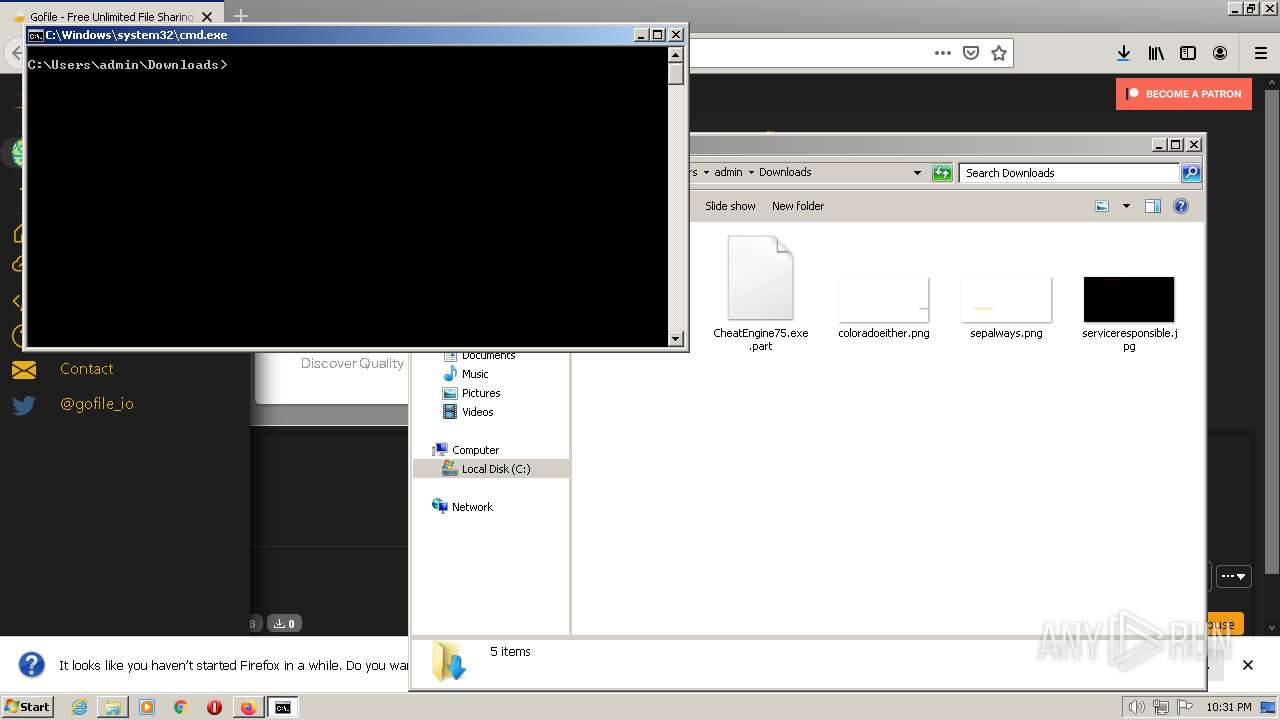Click New folder in Explorer toolbar
This screenshot has width=1280, height=720.
pos(798,206)
